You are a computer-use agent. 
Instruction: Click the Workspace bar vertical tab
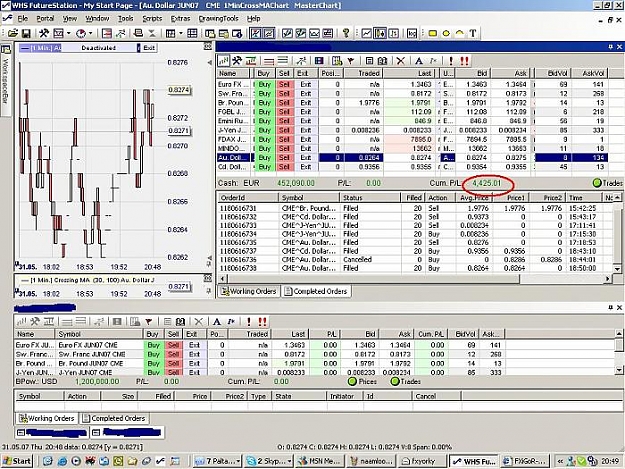pyautogui.click(x=6, y=80)
